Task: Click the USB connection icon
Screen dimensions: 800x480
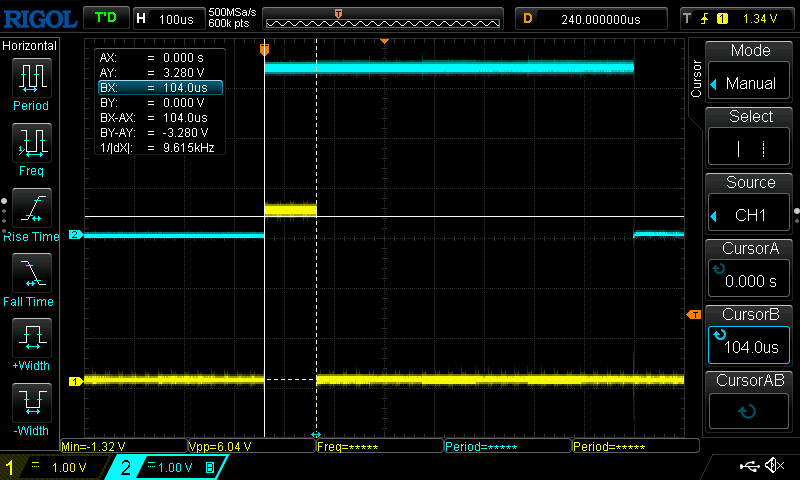Action: tap(748, 466)
